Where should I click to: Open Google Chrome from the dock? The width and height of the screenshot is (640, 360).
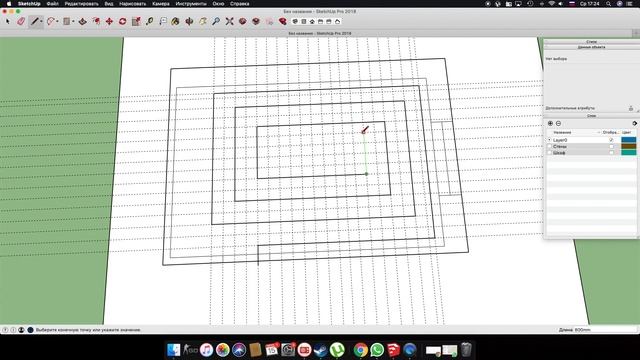[x=360, y=350]
